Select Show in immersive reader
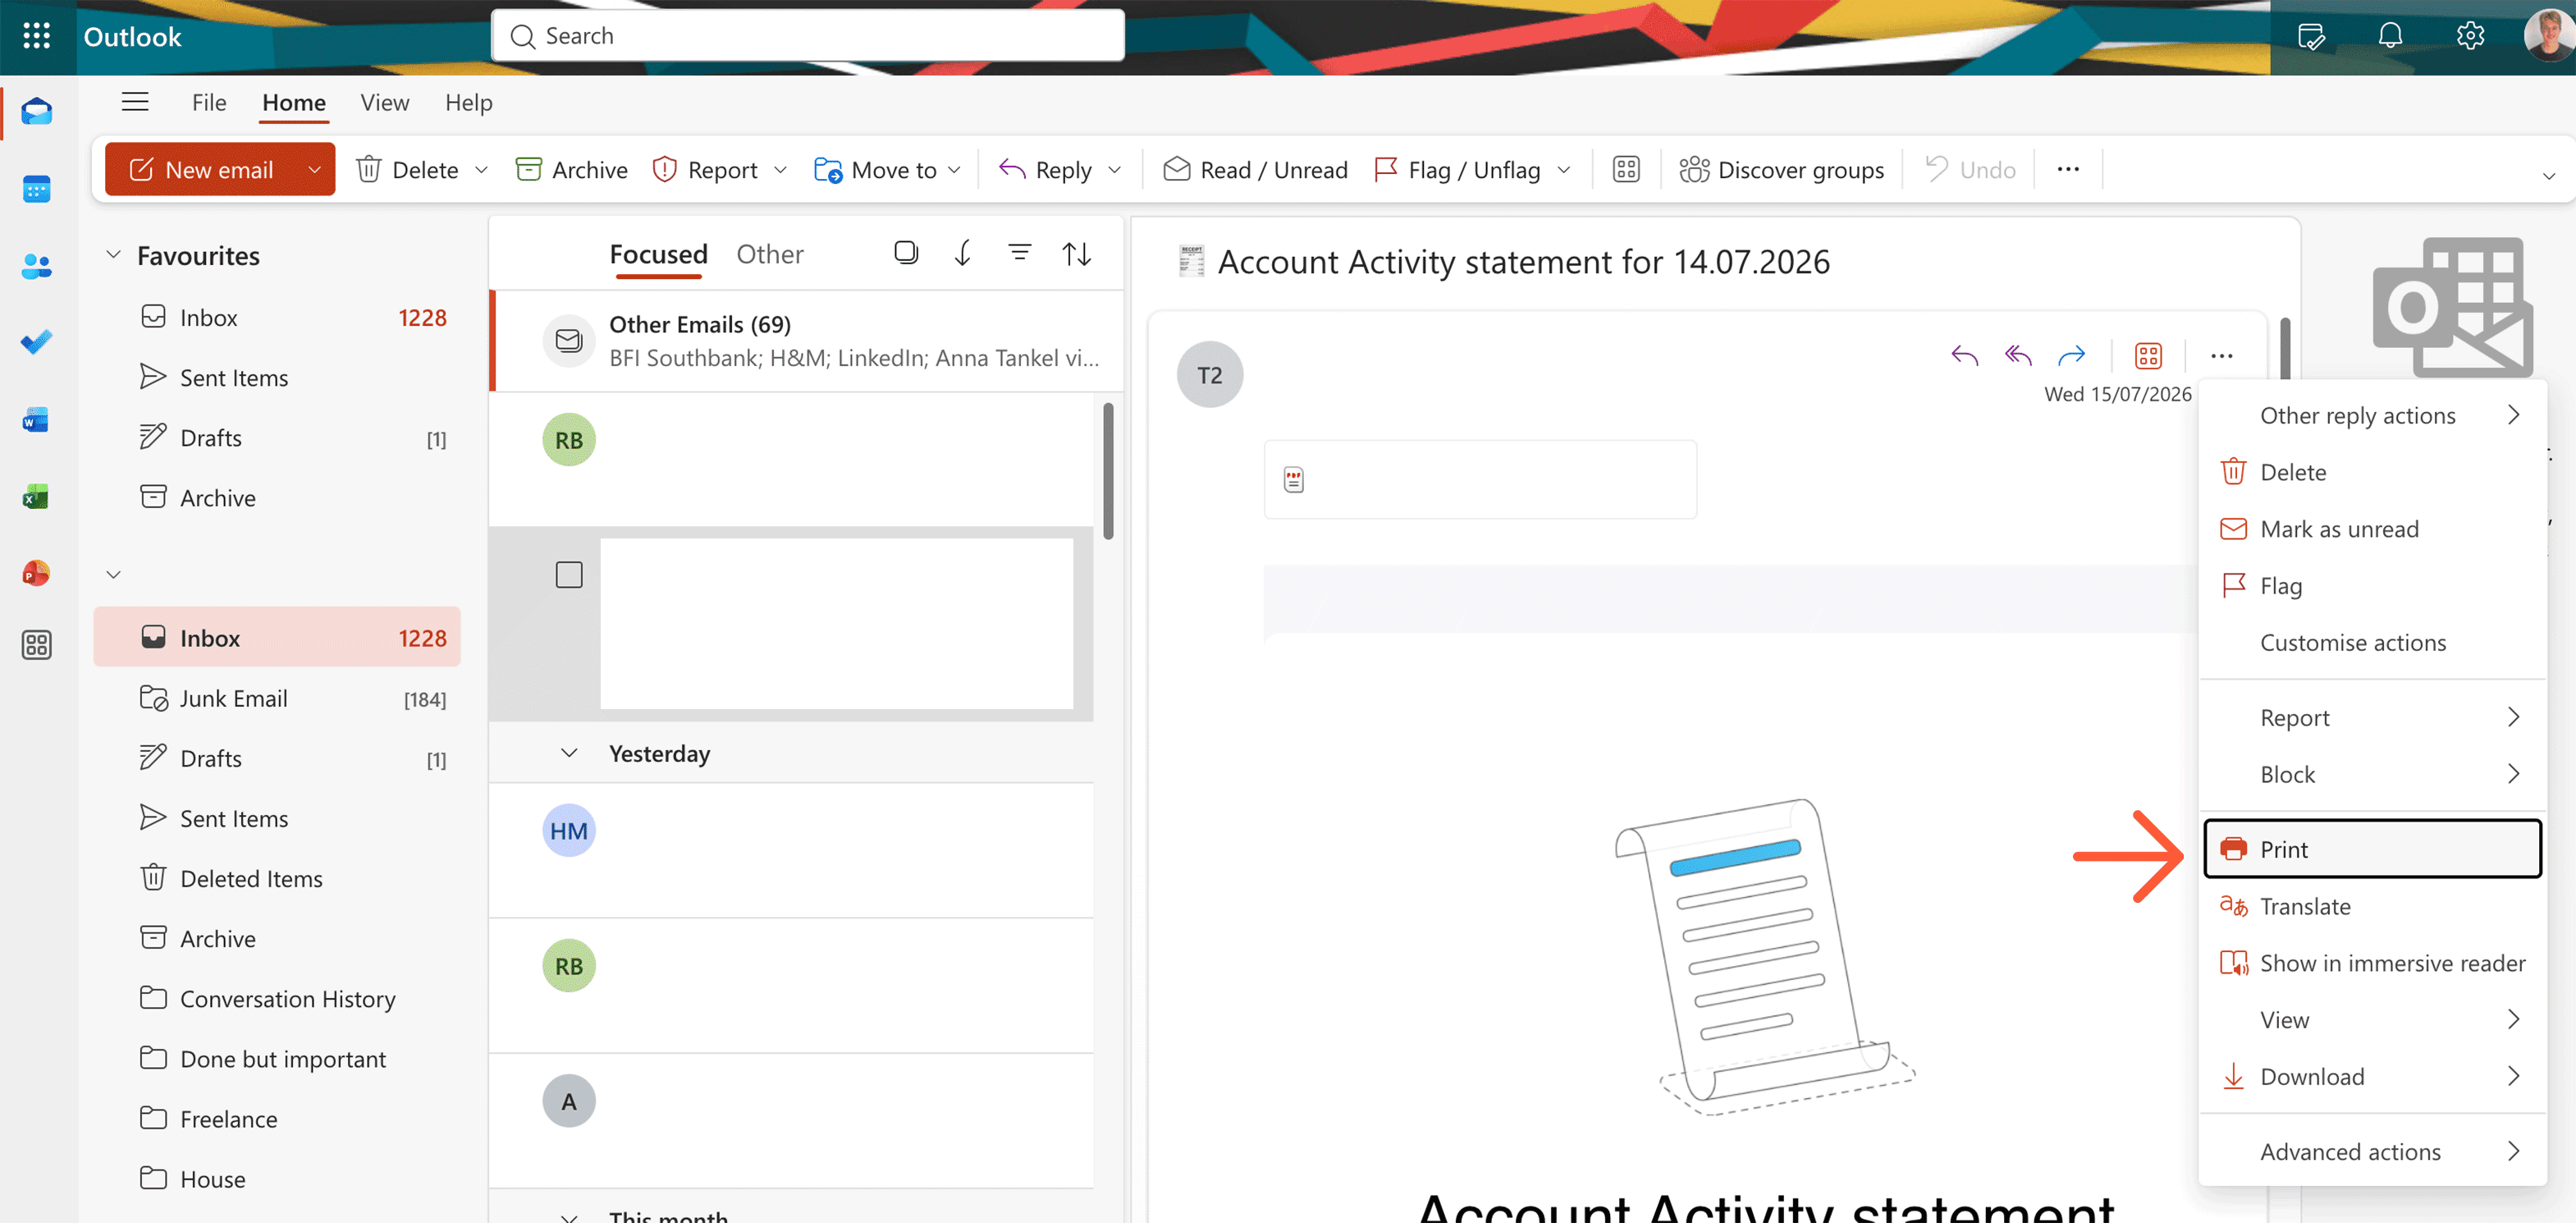 tap(2372, 963)
